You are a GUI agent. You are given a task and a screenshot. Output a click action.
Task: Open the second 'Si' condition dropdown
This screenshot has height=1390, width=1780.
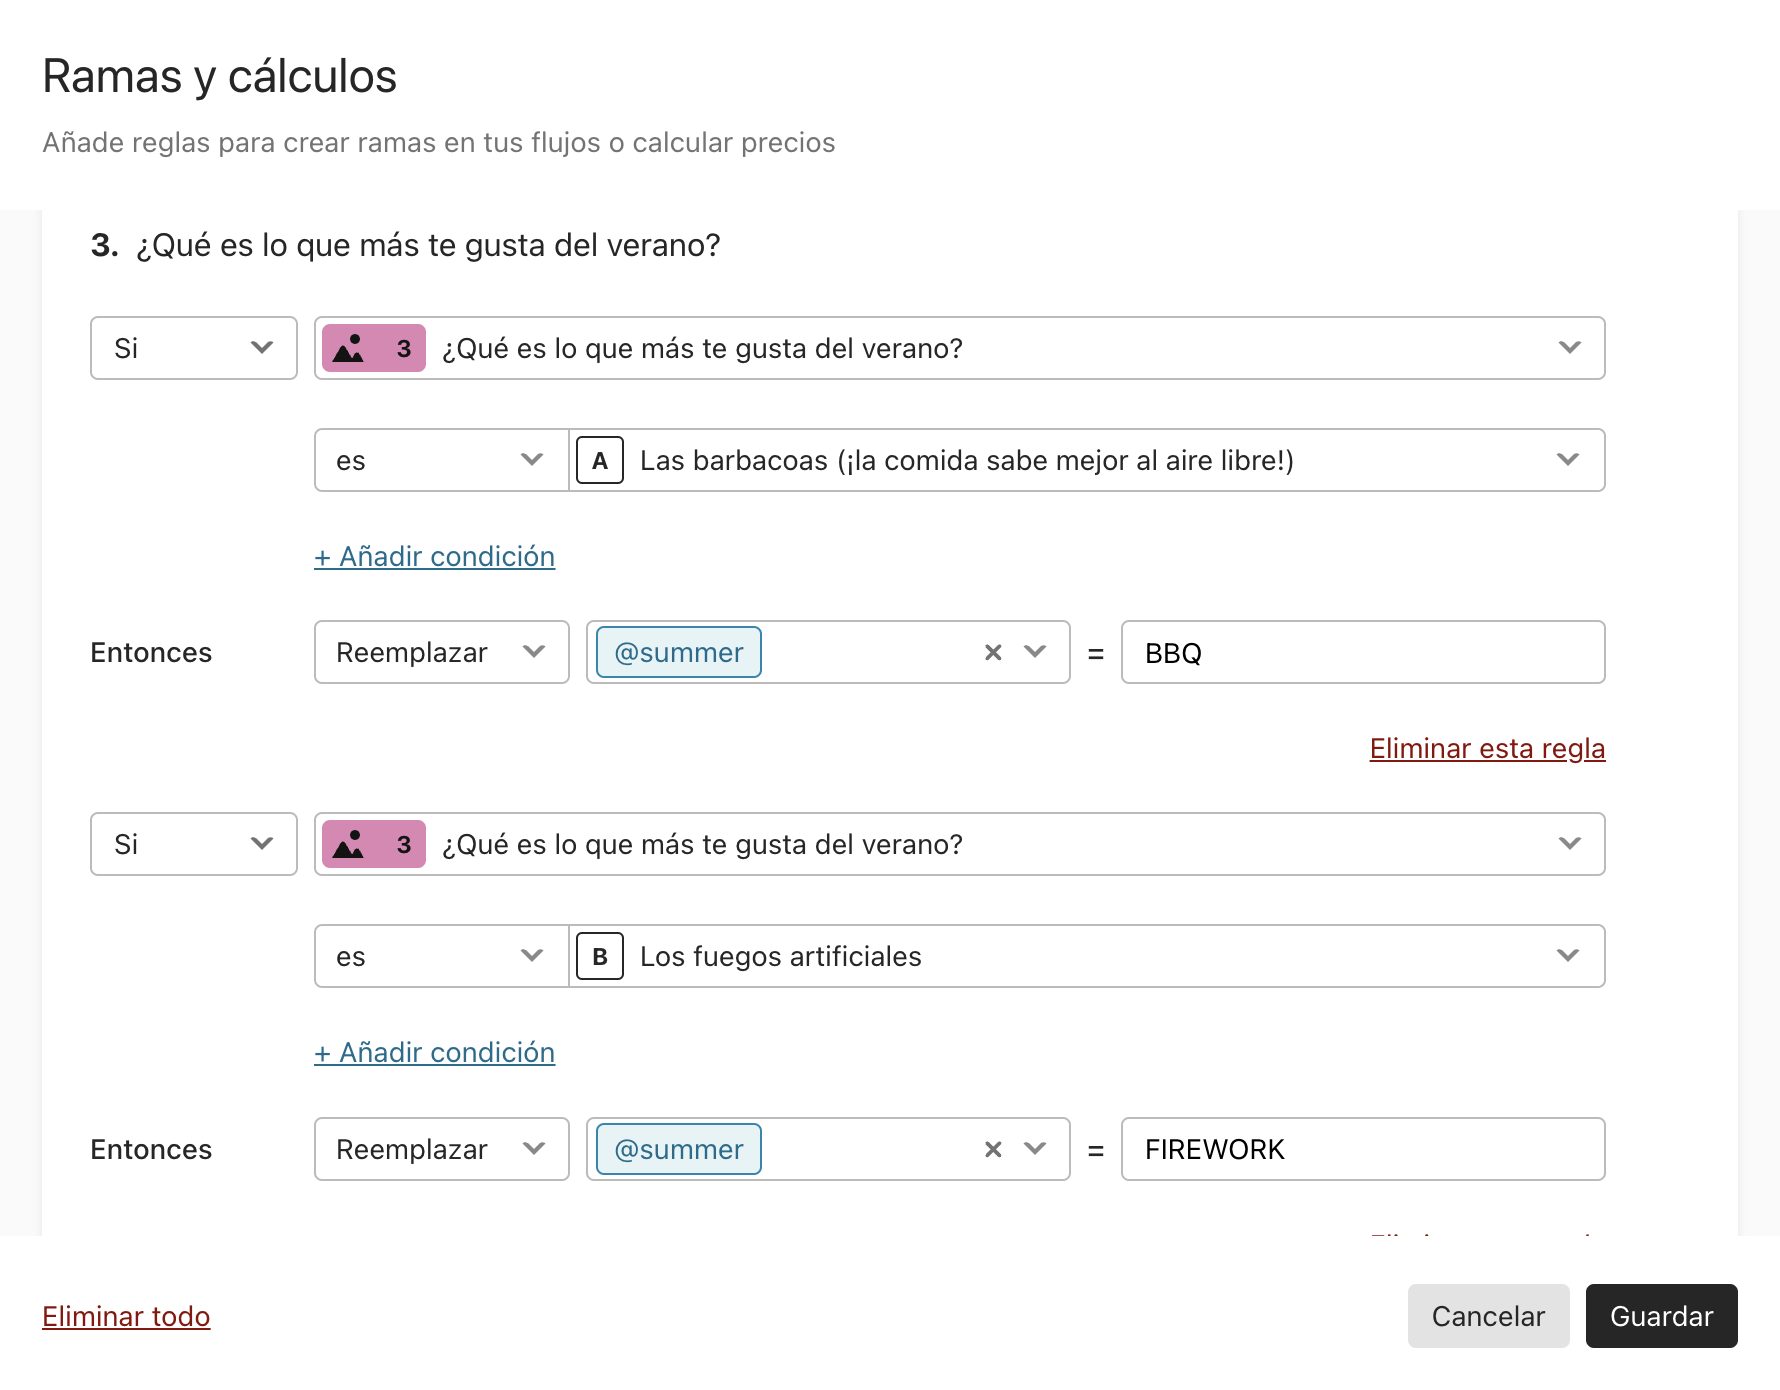[194, 844]
